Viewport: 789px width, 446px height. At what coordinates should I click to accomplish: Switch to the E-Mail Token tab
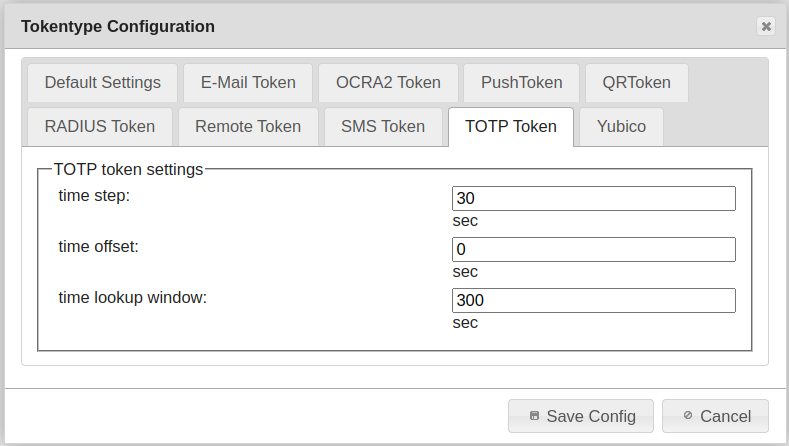[x=248, y=82]
